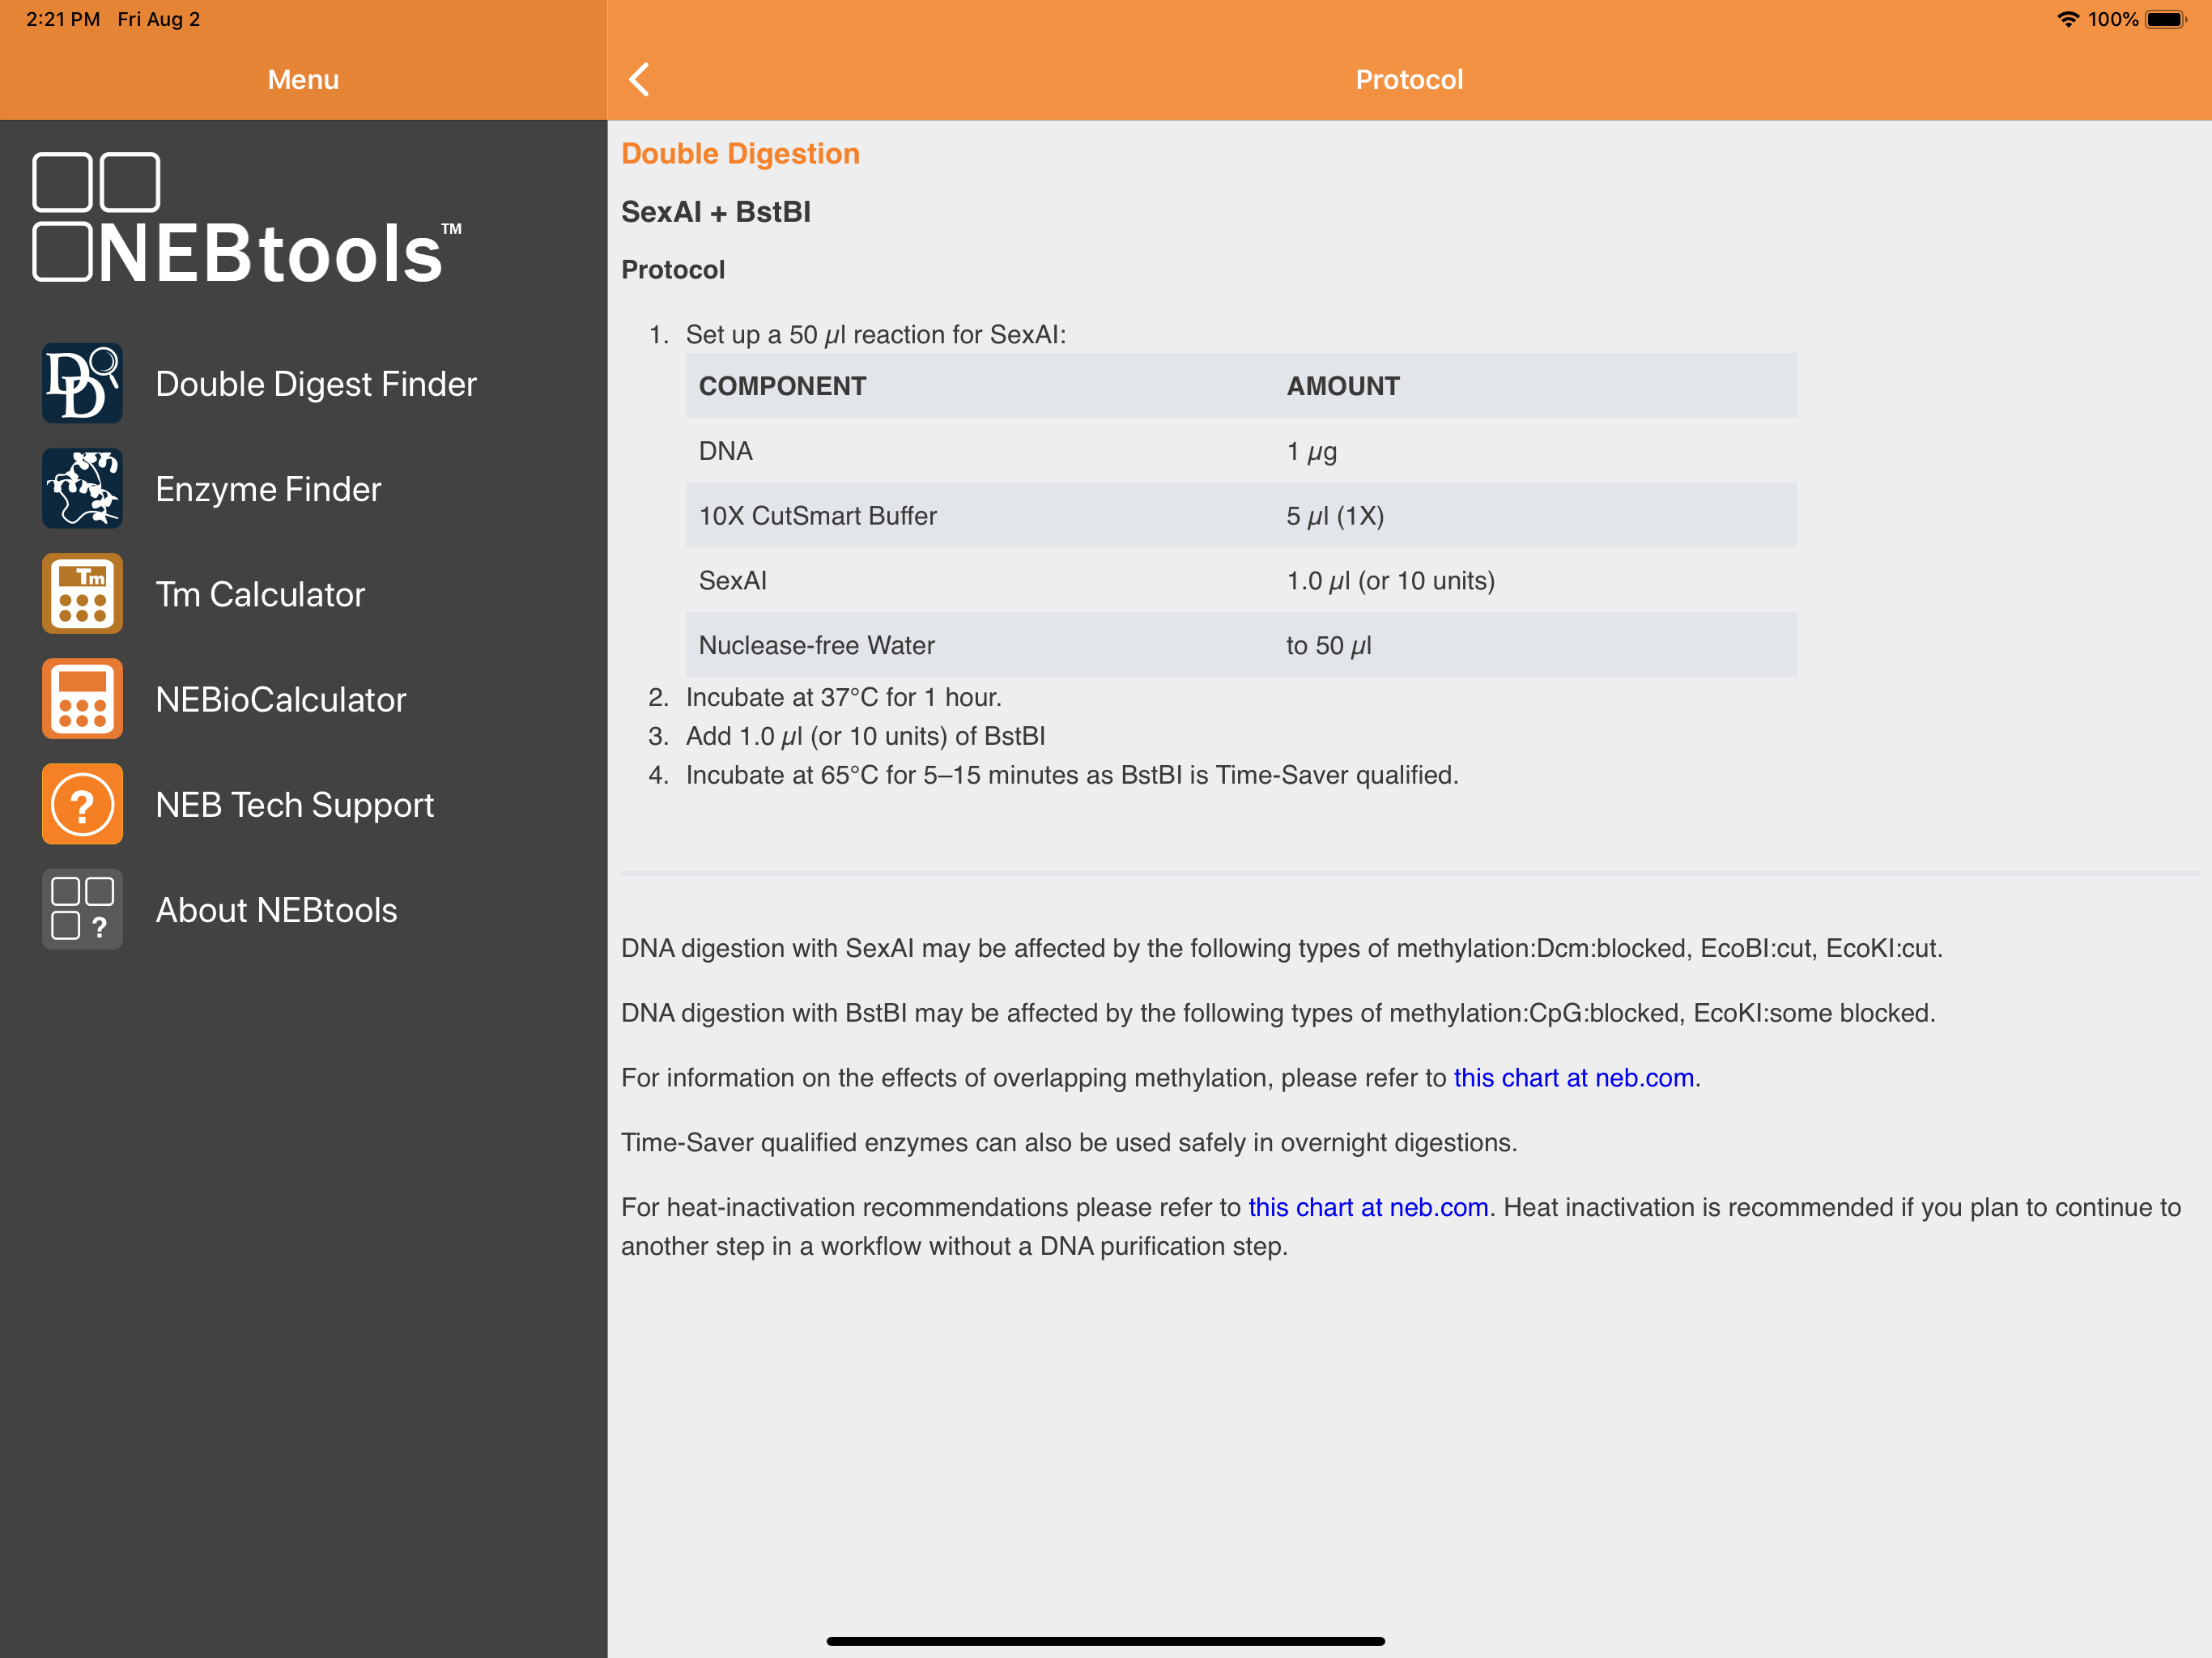Tap the Double Digestion heading
This screenshot has height=1658, width=2212.
click(740, 153)
